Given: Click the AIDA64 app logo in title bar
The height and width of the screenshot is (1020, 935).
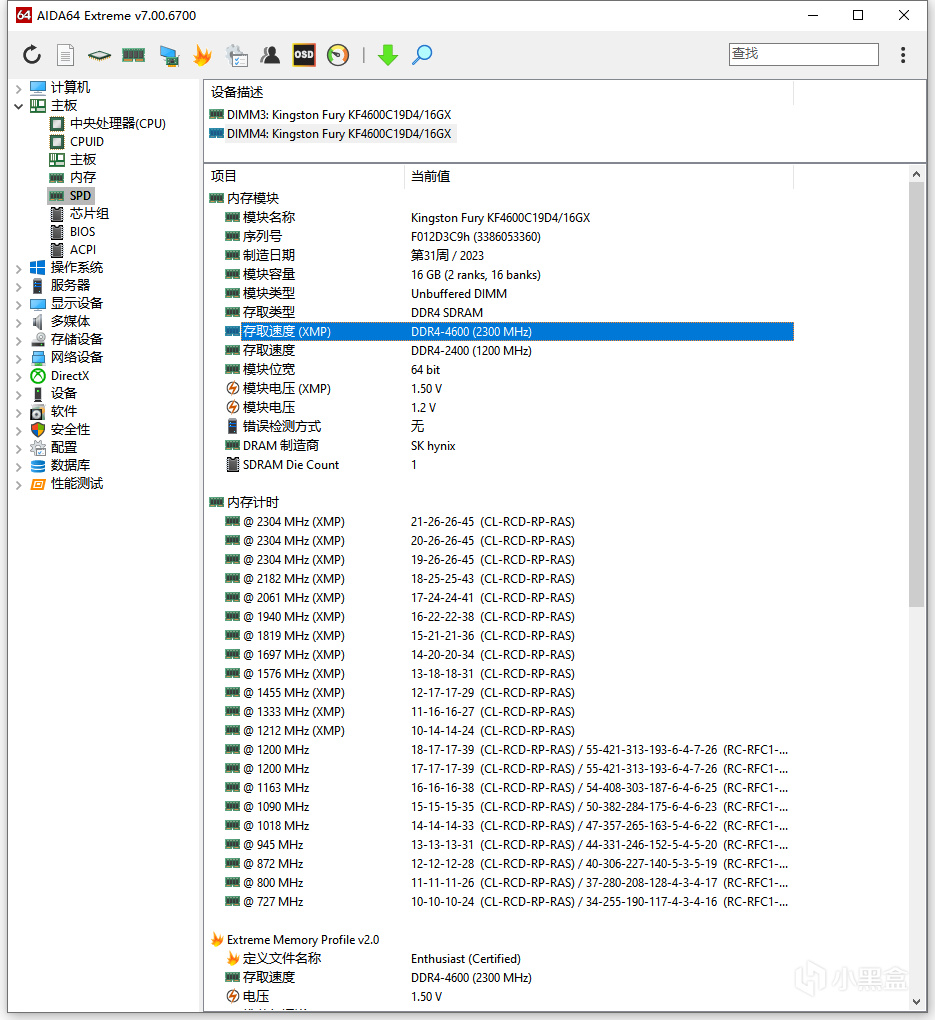Looking at the screenshot, I should pyautogui.click(x=23, y=15).
